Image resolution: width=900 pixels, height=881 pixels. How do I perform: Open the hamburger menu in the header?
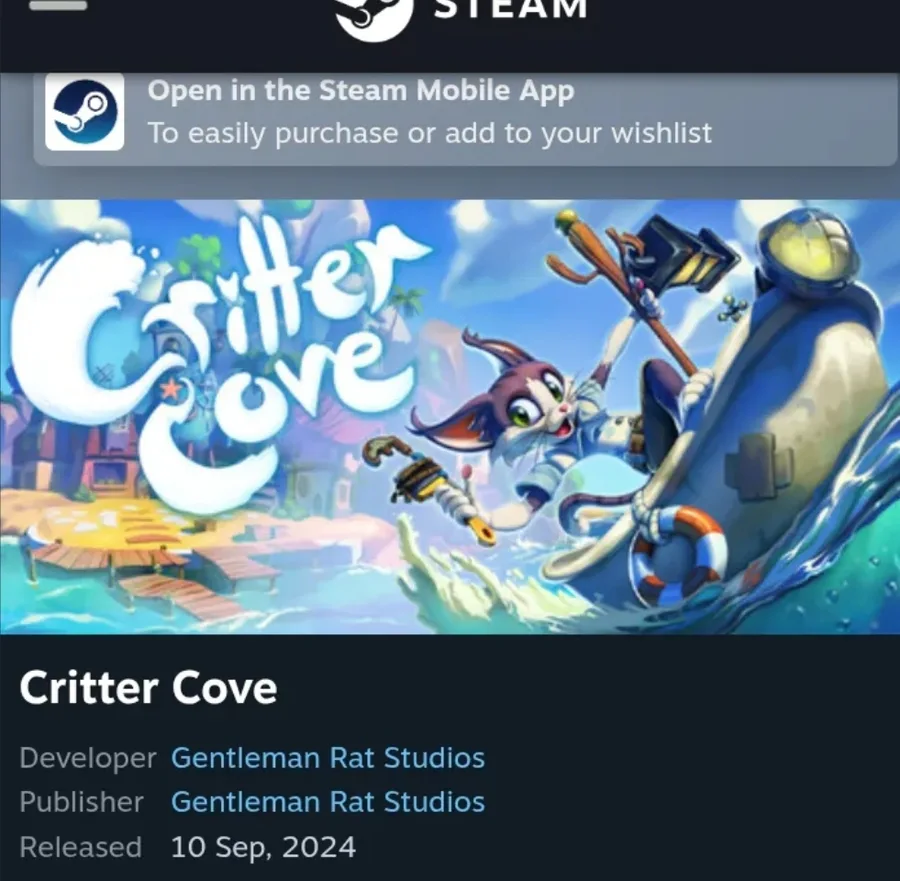pyautogui.click(x=58, y=5)
